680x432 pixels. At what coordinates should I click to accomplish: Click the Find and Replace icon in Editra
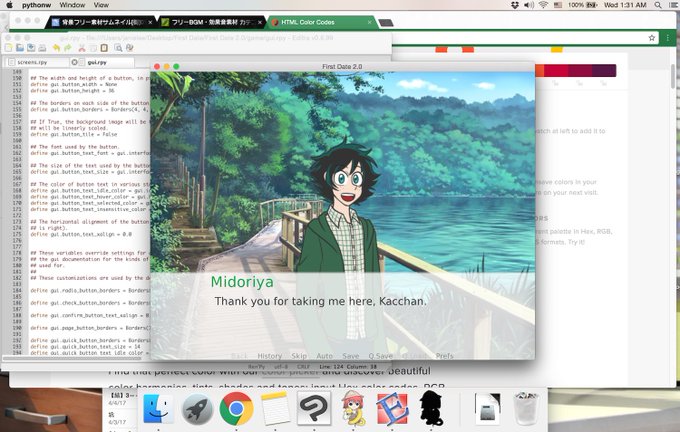point(129,48)
